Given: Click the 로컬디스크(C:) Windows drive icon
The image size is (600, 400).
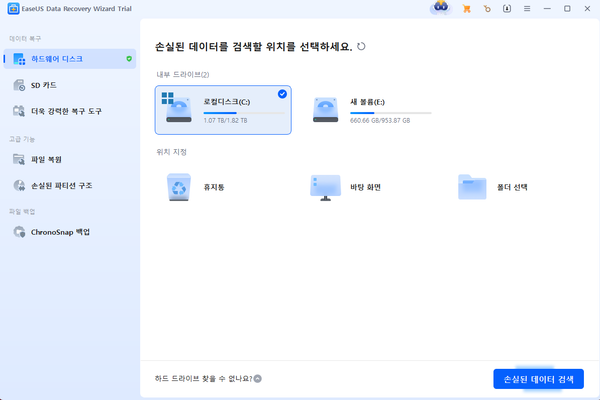Looking at the screenshot, I should [x=176, y=108].
